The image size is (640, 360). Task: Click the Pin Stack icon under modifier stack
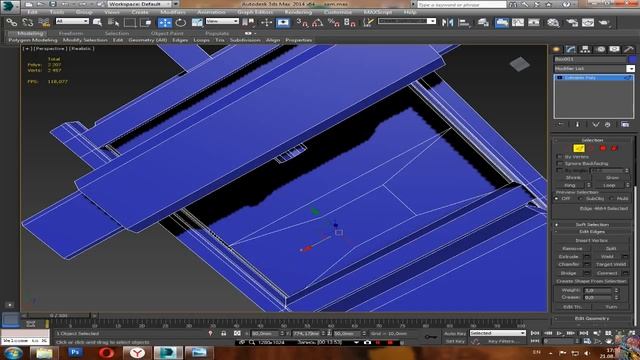(560, 124)
